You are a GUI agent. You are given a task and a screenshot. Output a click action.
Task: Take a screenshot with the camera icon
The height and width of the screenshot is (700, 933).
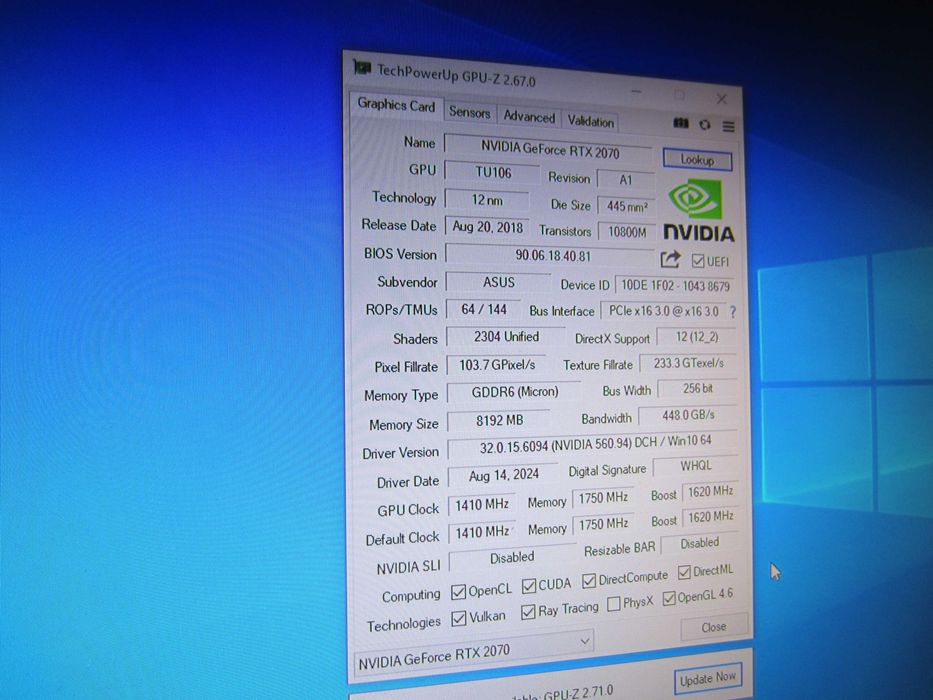click(x=681, y=123)
